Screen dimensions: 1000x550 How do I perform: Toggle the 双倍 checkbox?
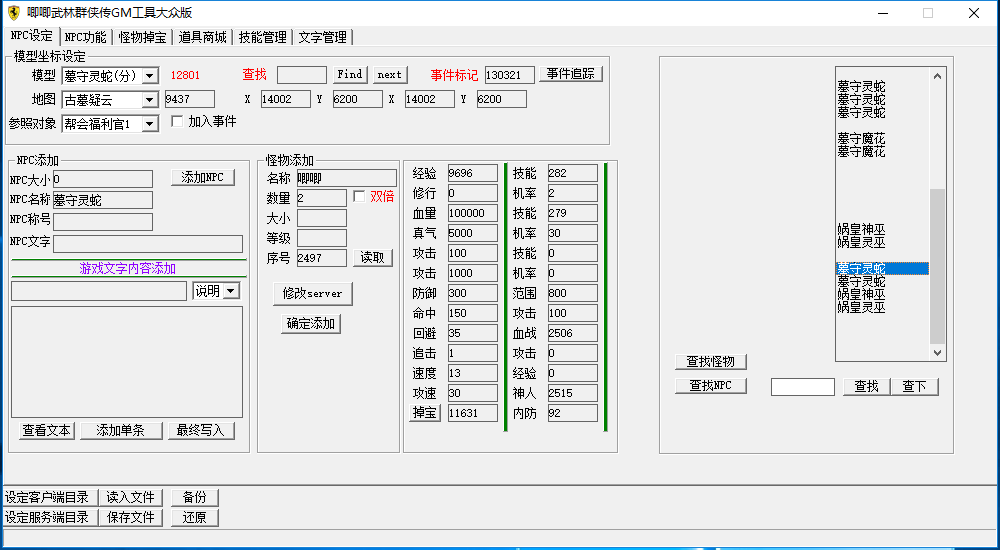coord(360,197)
